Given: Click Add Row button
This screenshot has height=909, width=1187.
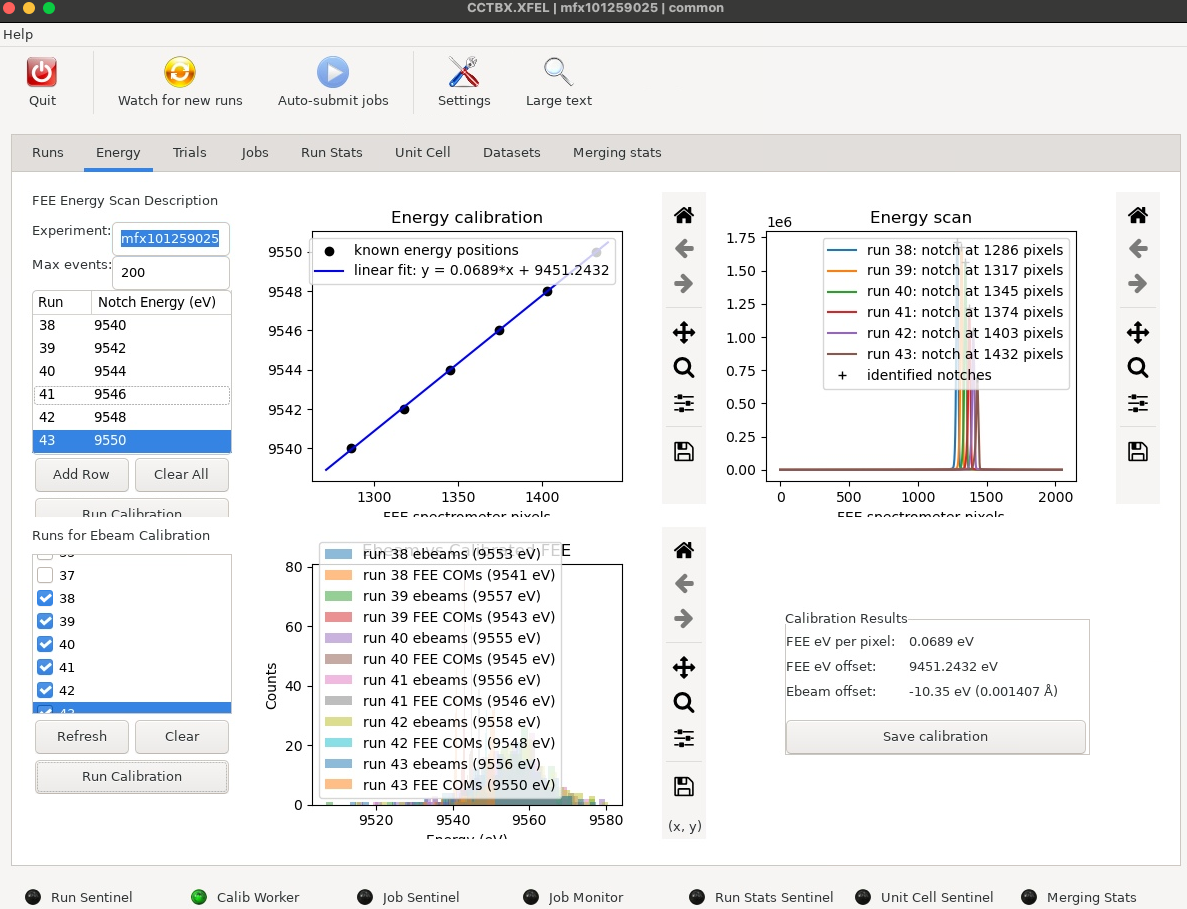Looking at the screenshot, I should (x=82, y=475).
